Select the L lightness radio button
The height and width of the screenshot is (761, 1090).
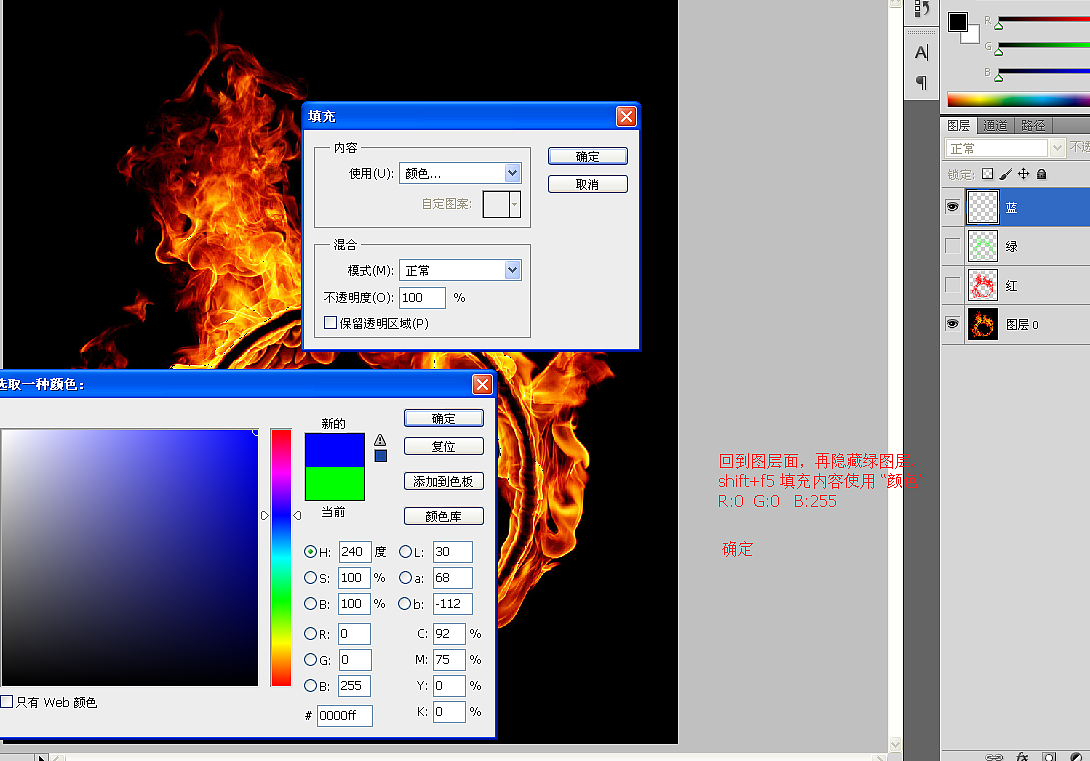tap(405, 552)
